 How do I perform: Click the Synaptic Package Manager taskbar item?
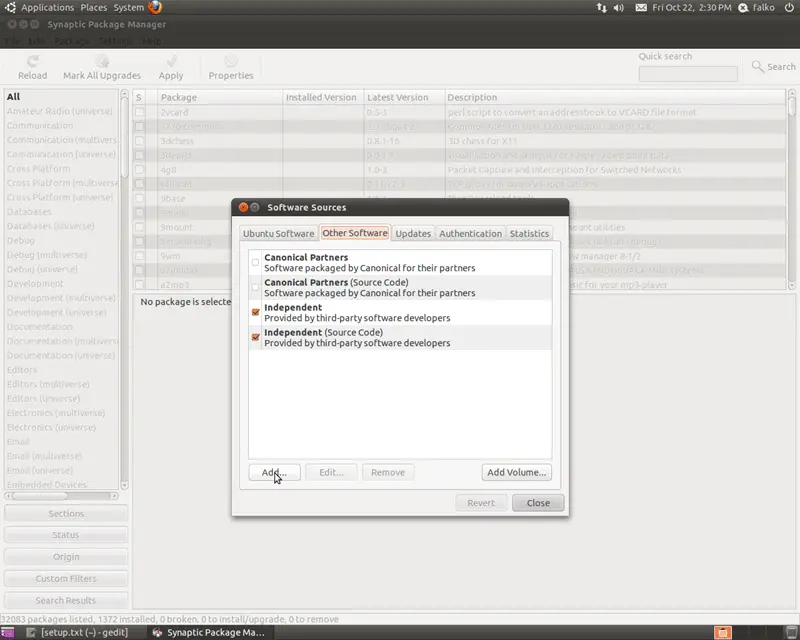pyautogui.click(x=209, y=632)
